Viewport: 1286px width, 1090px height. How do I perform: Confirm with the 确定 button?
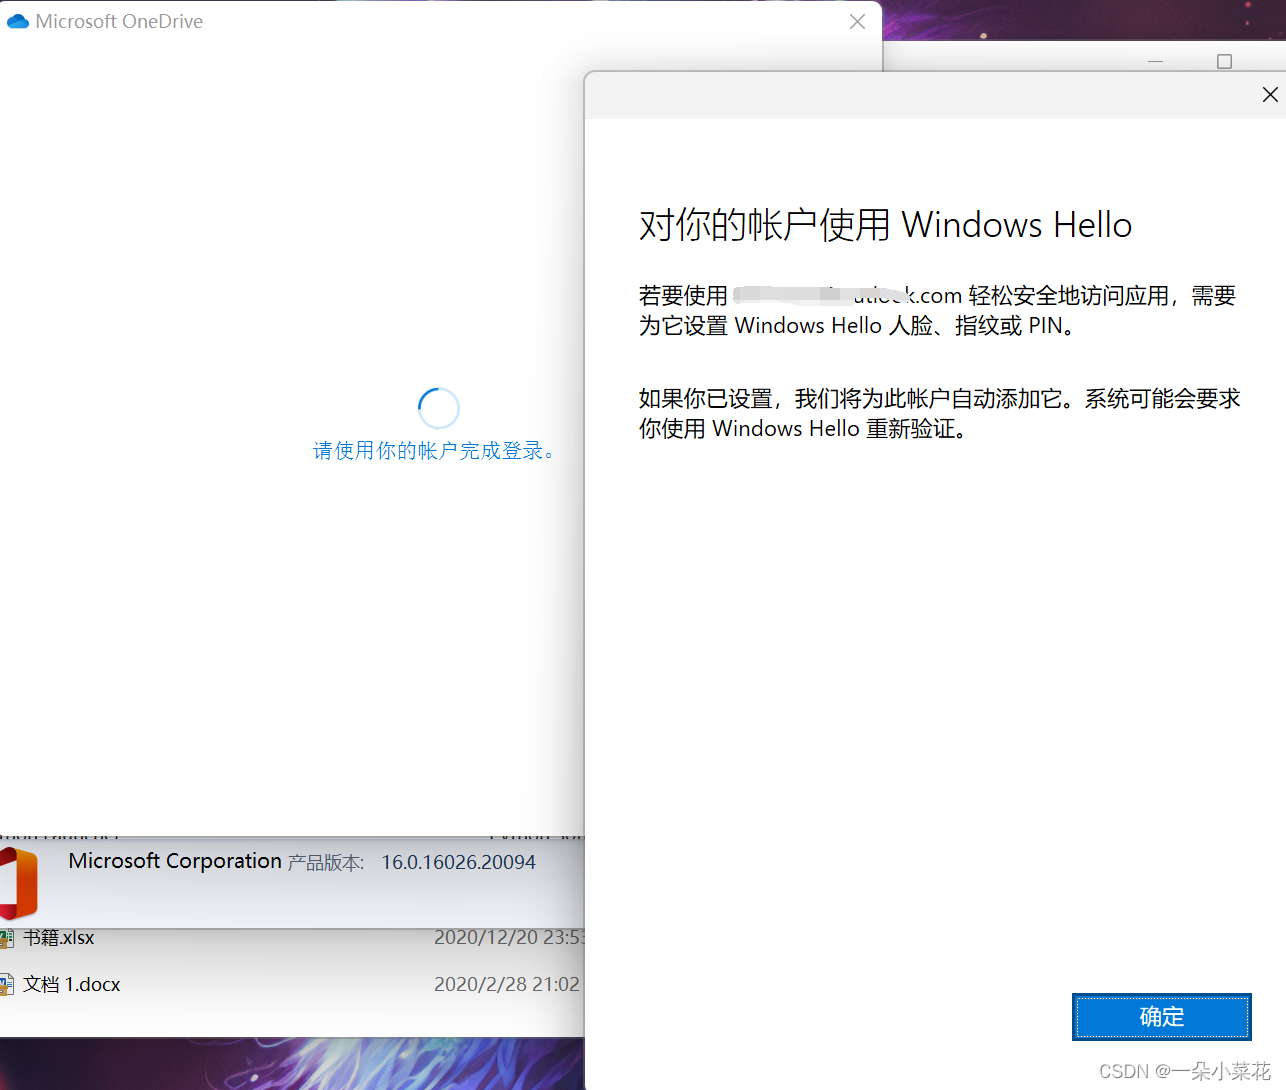pos(1161,1017)
